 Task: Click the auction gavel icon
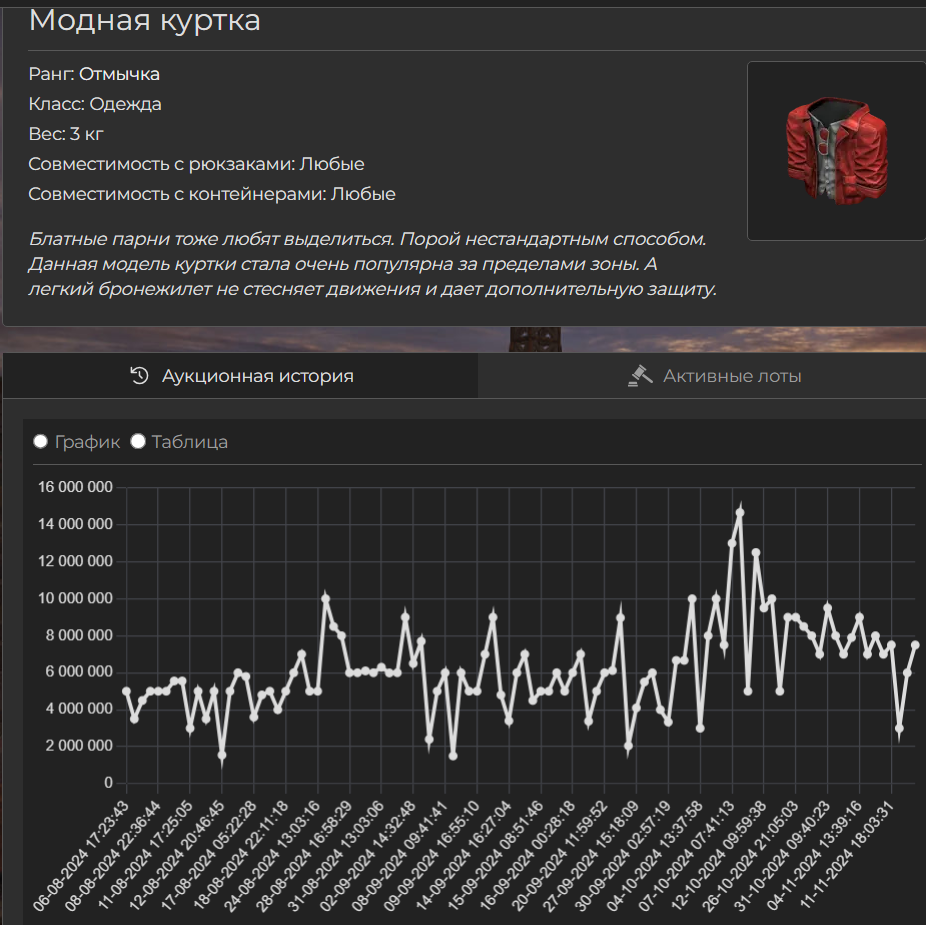point(640,376)
